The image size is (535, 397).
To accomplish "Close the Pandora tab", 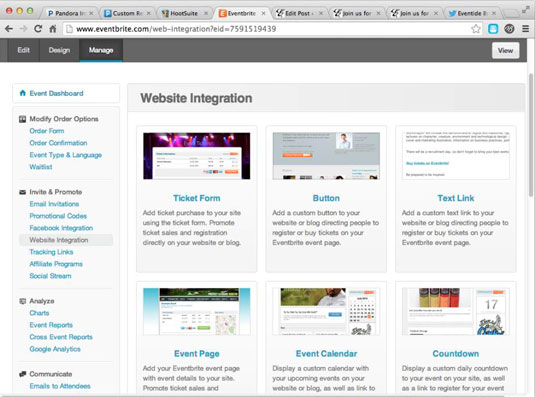I will pyautogui.click(x=91, y=13).
